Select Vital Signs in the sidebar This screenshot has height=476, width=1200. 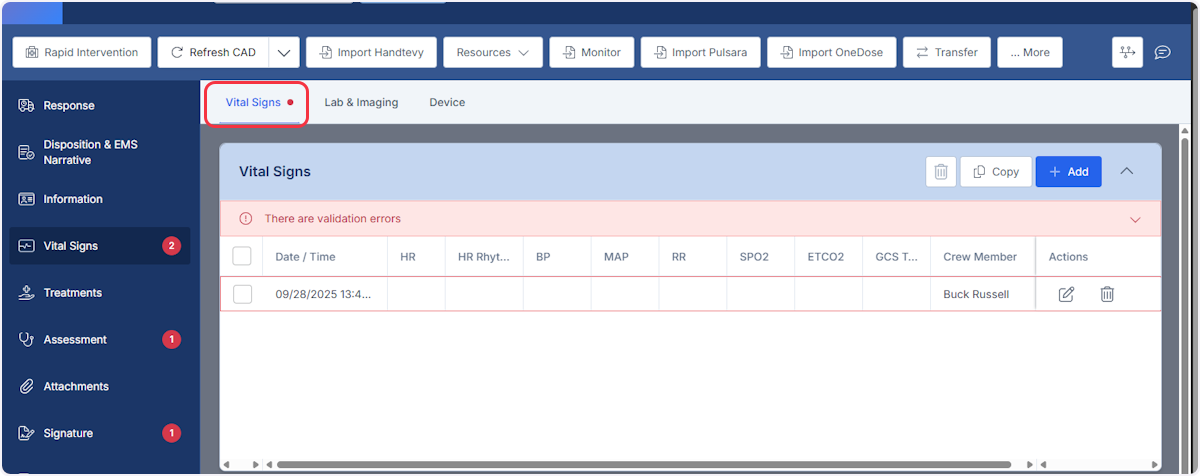[x=100, y=246]
